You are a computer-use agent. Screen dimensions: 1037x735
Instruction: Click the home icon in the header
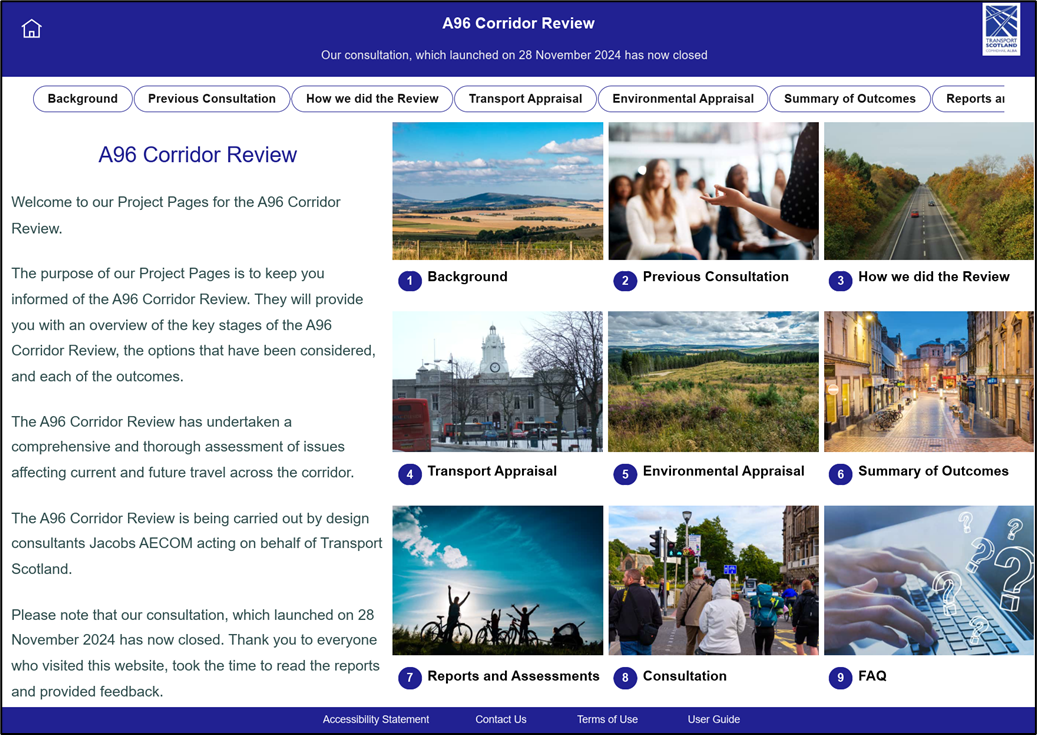point(31,28)
